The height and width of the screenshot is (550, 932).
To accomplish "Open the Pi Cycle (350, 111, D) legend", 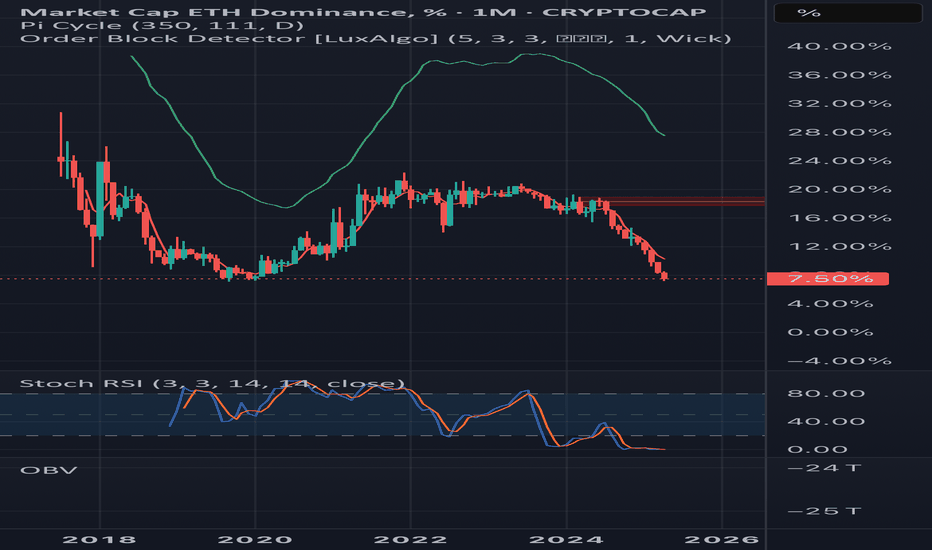I will (x=162, y=25).
